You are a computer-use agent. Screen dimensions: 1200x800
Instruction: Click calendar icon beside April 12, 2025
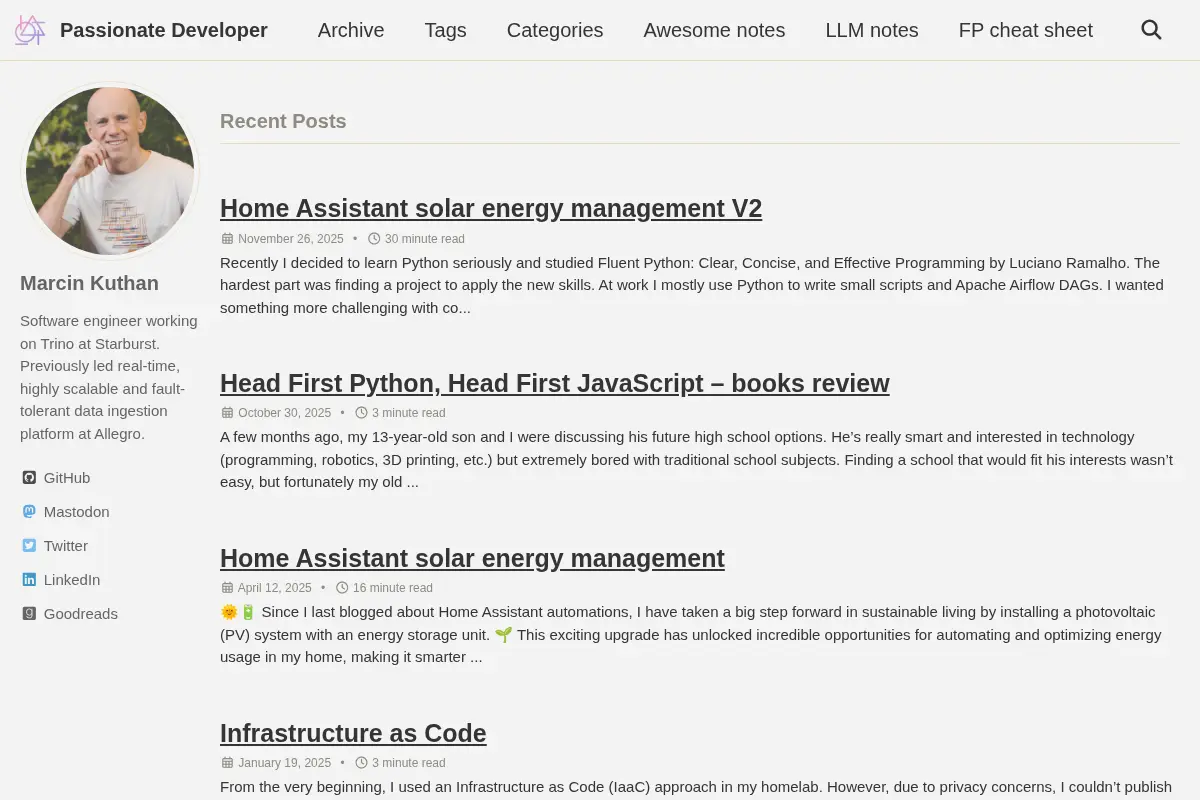click(x=227, y=588)
